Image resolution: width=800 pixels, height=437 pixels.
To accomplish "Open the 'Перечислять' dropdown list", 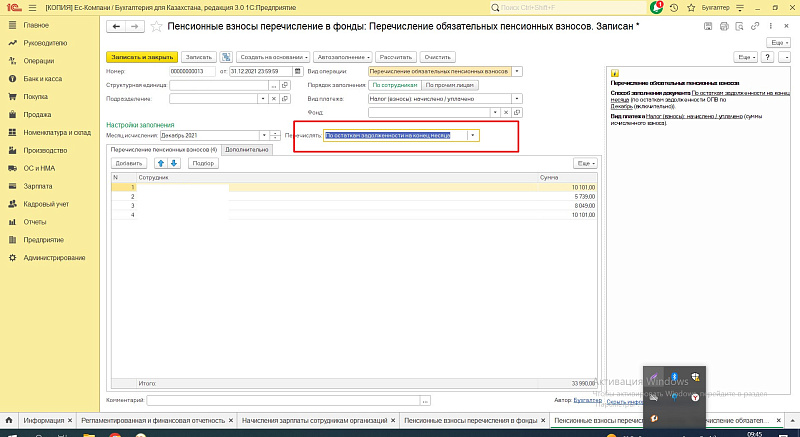I will point(473,135).
